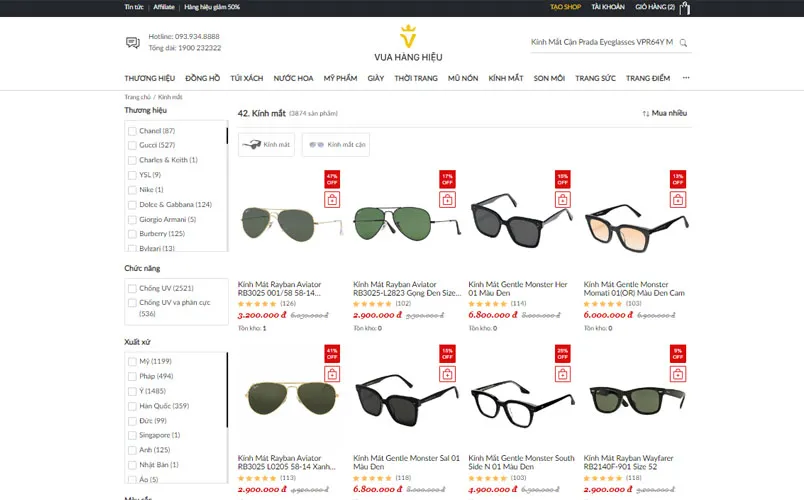Enable the Burberry (125) brand filter

[132, 234]
